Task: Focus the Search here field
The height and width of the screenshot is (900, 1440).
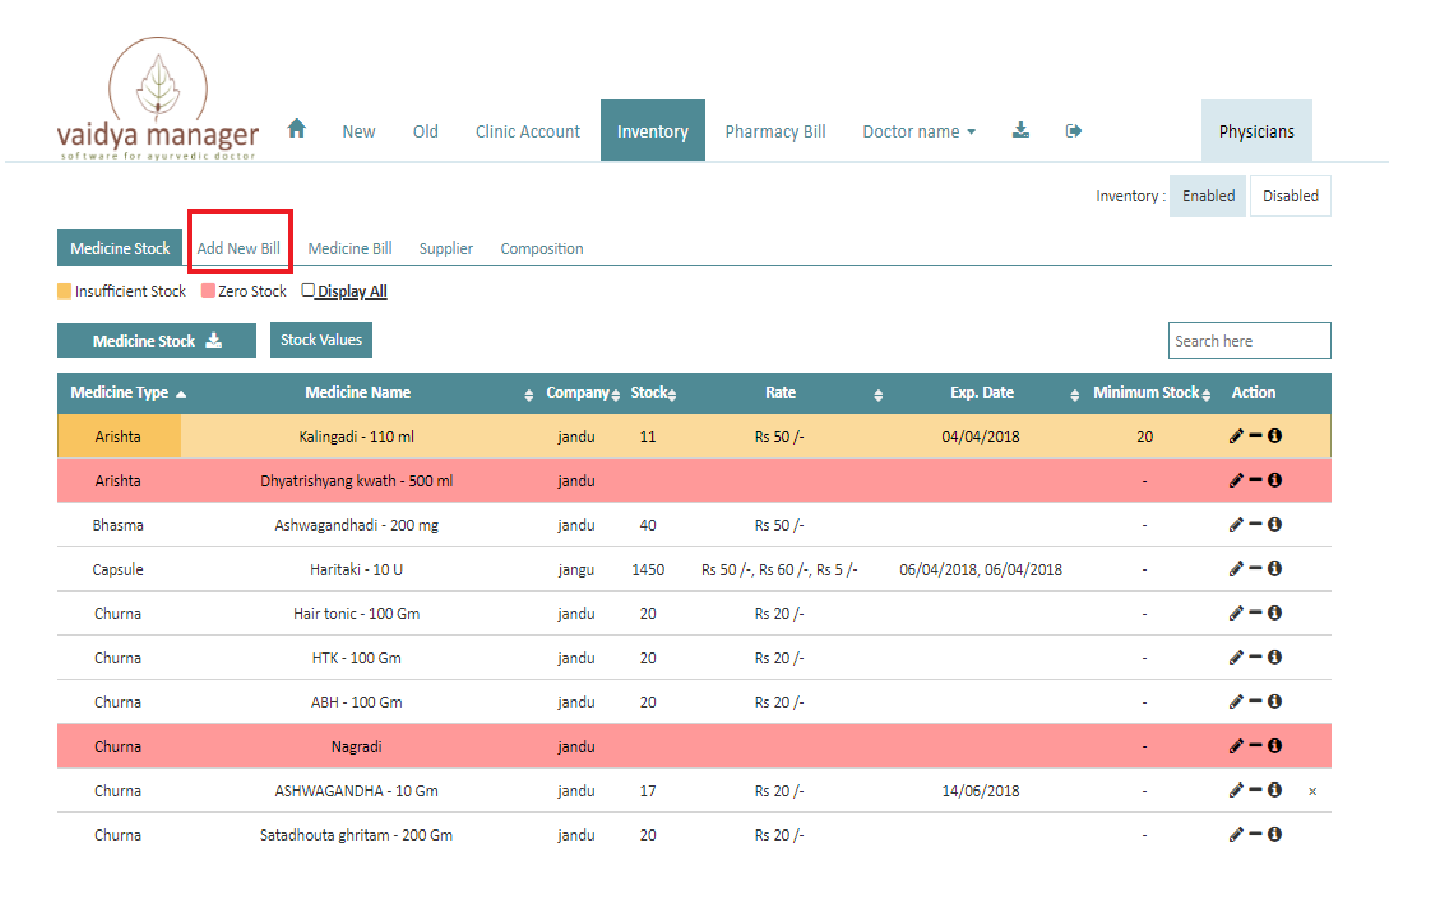Action: click(1249, 341)
